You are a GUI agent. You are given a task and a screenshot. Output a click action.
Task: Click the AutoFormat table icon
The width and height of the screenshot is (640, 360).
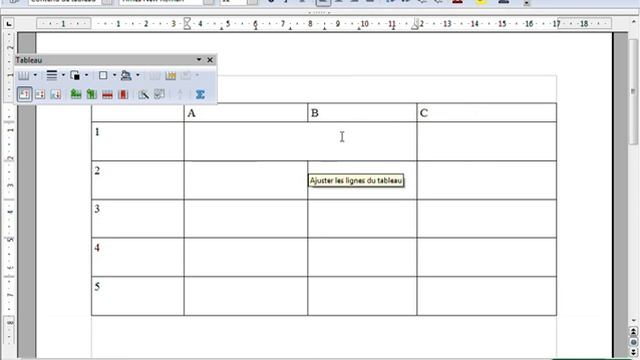click(143, 95)
